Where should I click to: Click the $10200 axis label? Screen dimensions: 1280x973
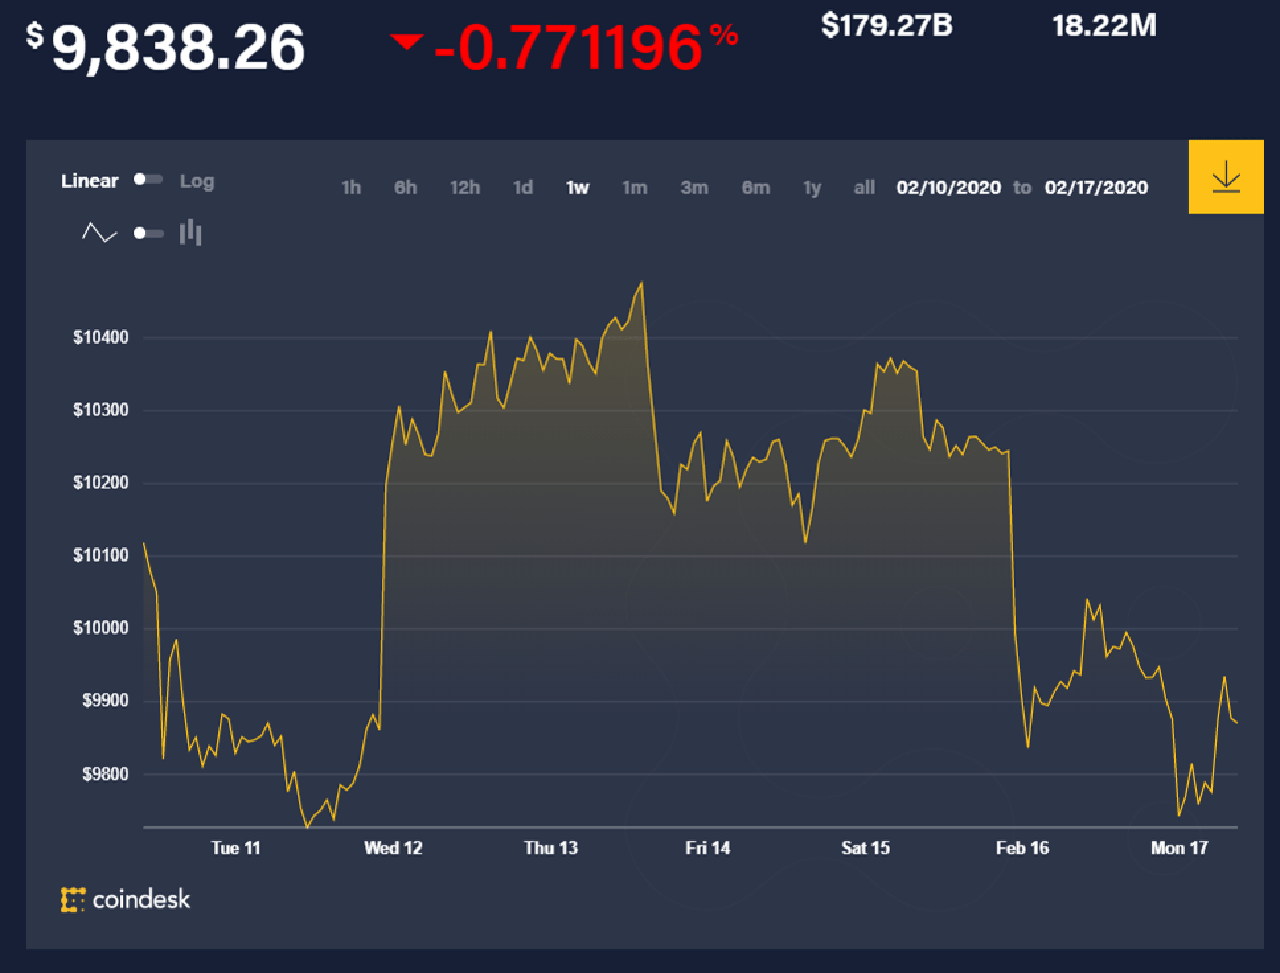pos(99,483)
